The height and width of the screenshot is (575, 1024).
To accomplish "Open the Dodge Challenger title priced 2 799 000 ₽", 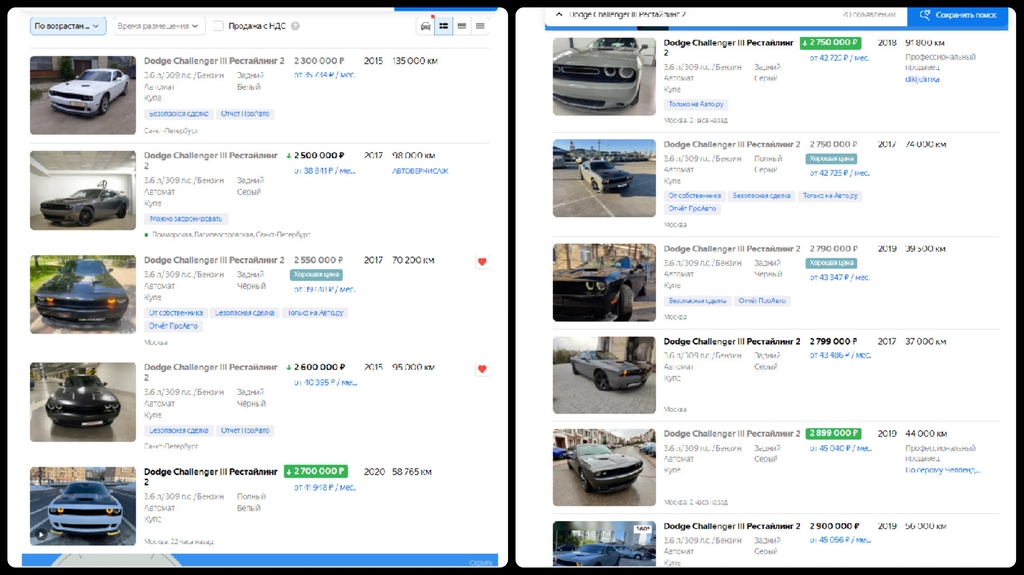I will pos(732,342).
